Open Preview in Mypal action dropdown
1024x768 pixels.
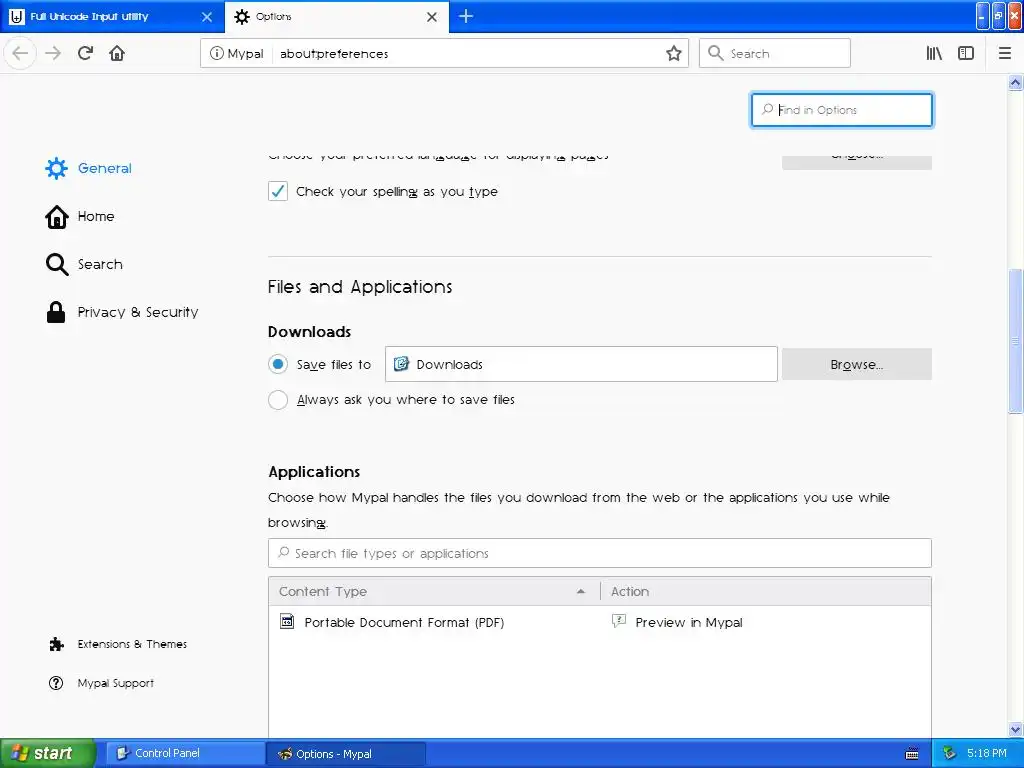pyautogui.click(x=765, y=622)
